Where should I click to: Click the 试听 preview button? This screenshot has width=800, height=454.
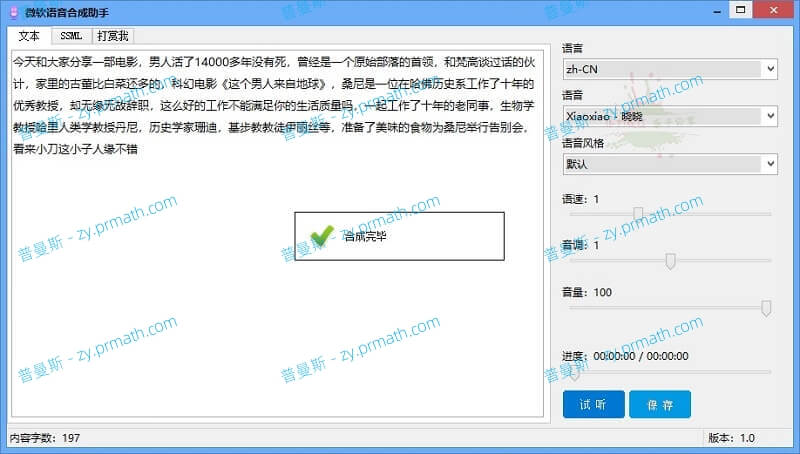(593, 405)
